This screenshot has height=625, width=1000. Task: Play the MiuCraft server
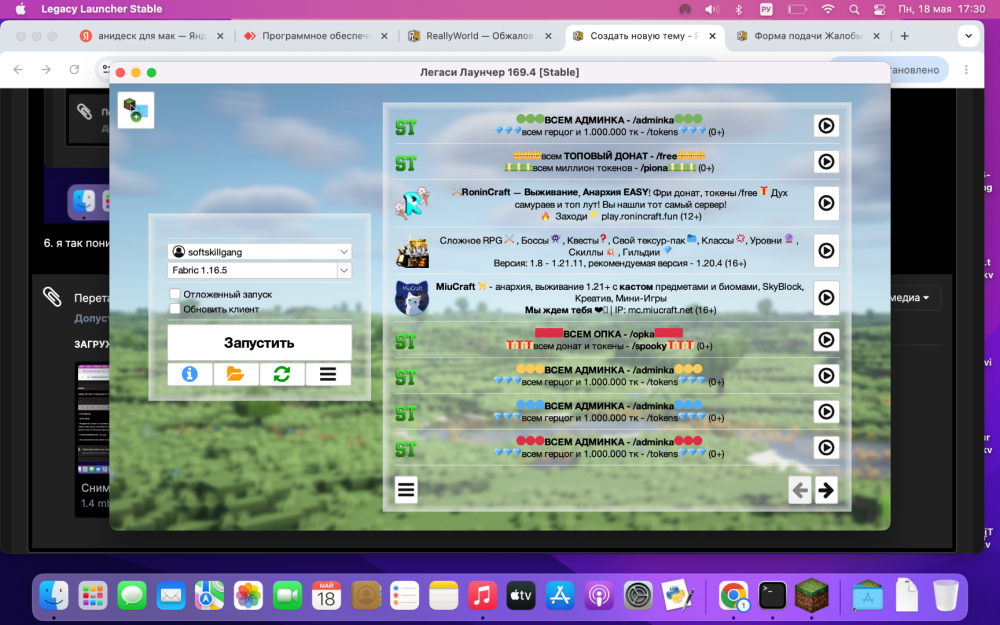[x=826, y=297]
